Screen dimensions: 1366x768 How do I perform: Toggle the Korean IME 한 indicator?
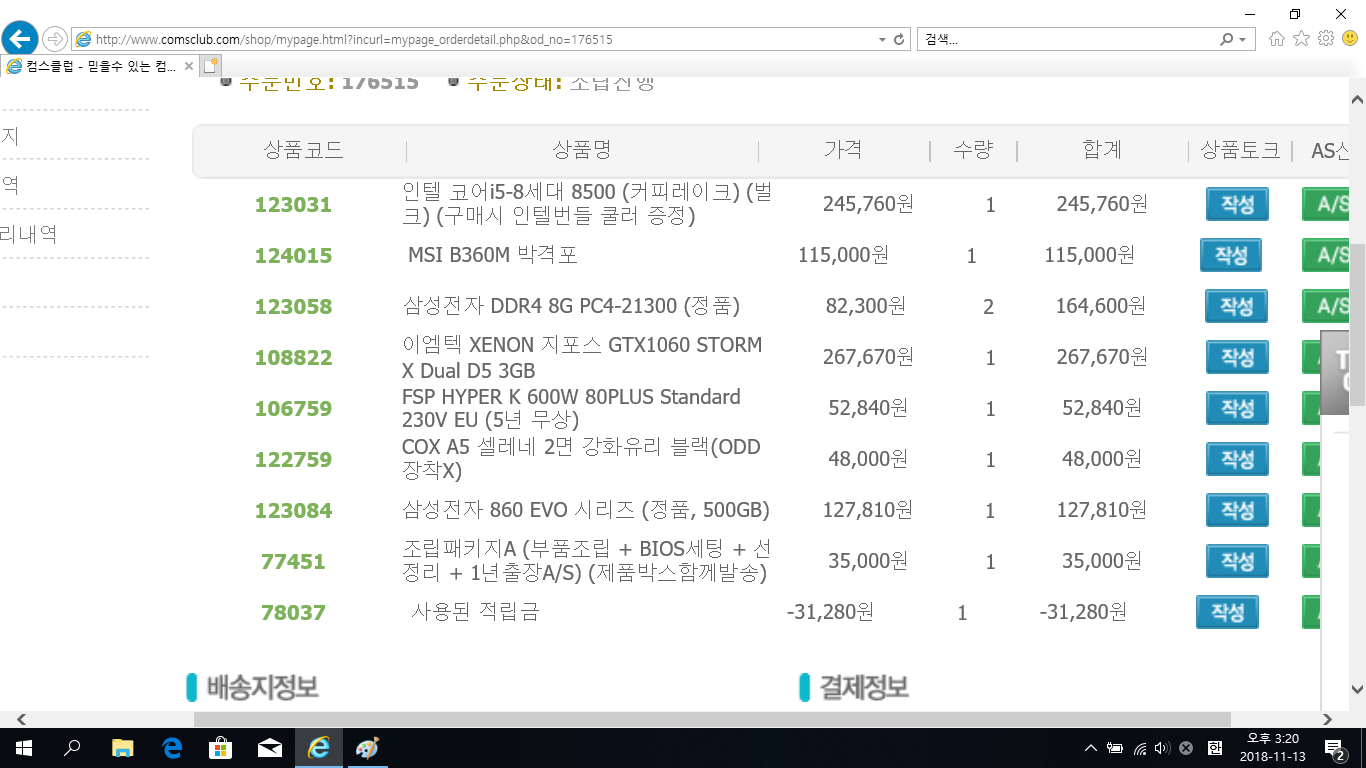(1215, 748)
